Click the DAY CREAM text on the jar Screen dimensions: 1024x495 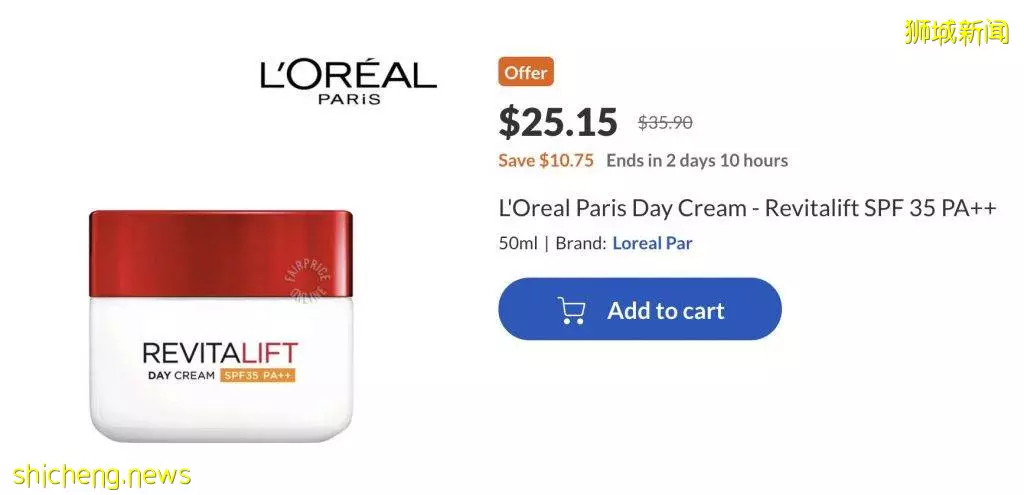[181, 375]
